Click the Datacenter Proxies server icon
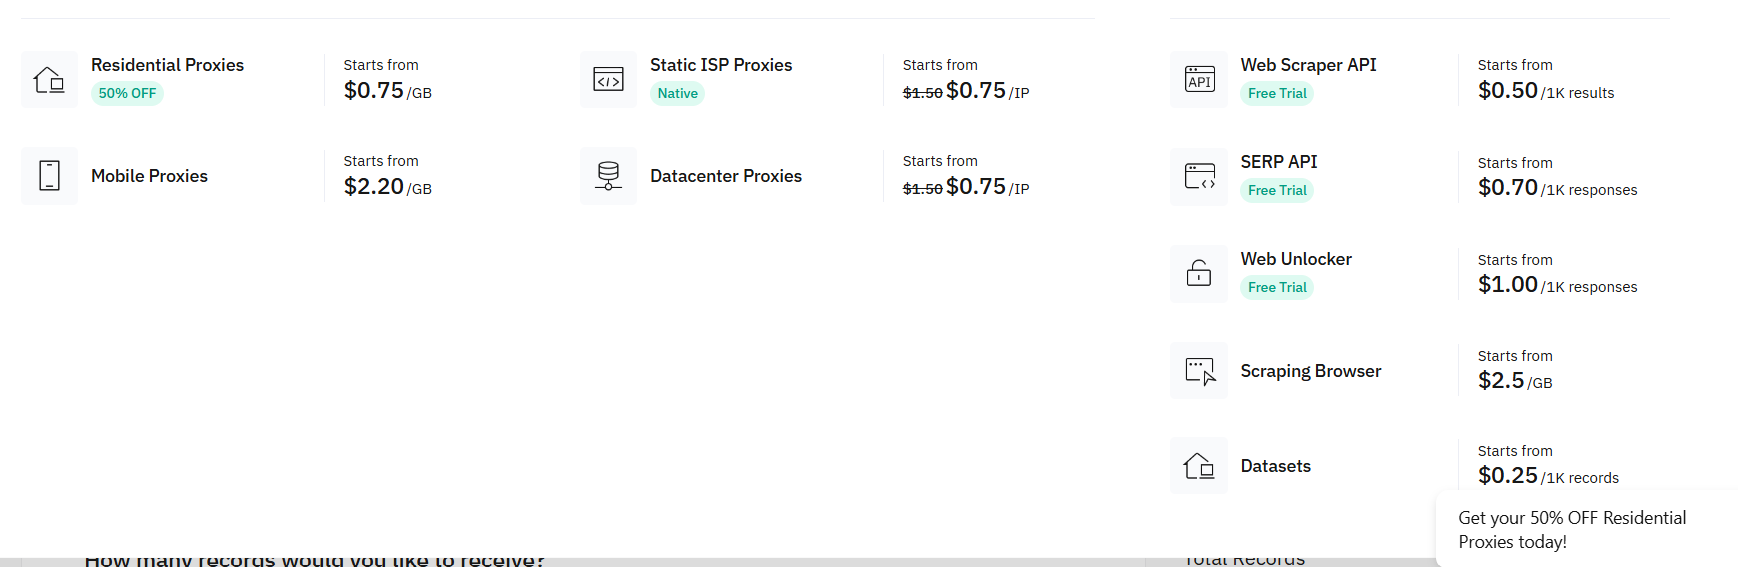Screen dimensions: 1738x567 point(608,176)
